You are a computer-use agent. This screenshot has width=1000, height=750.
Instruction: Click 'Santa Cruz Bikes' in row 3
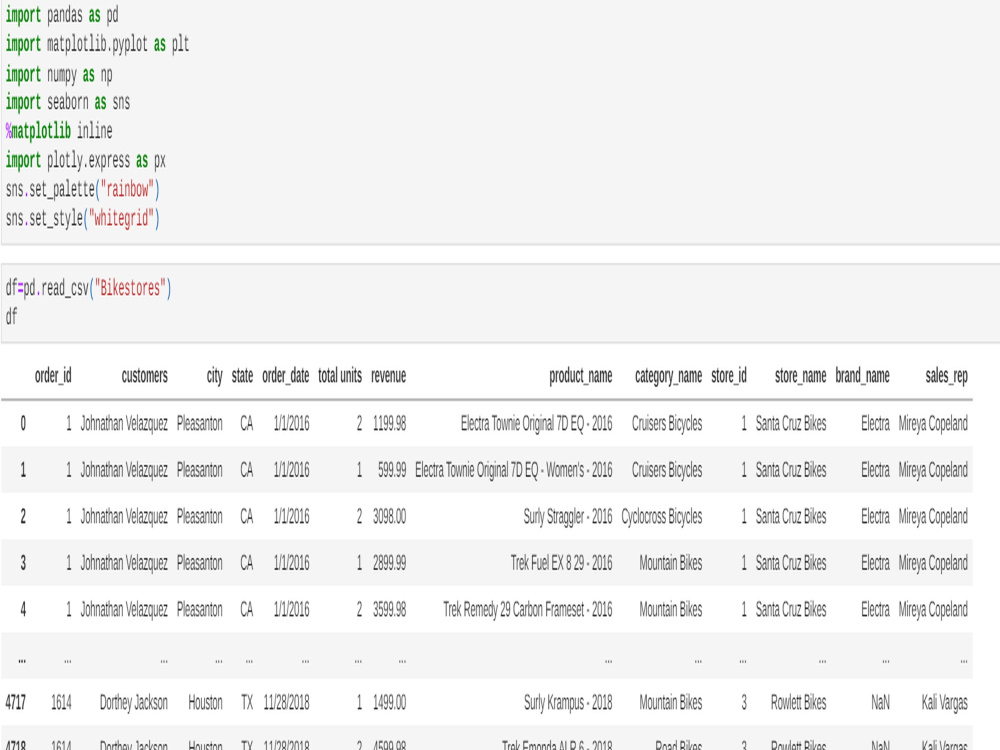click(x=791, y=563)
